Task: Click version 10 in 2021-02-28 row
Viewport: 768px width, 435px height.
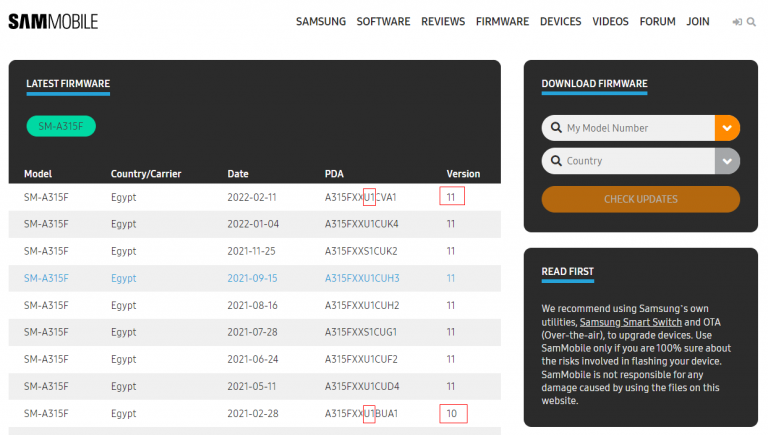Action: (x=452, y=414)
